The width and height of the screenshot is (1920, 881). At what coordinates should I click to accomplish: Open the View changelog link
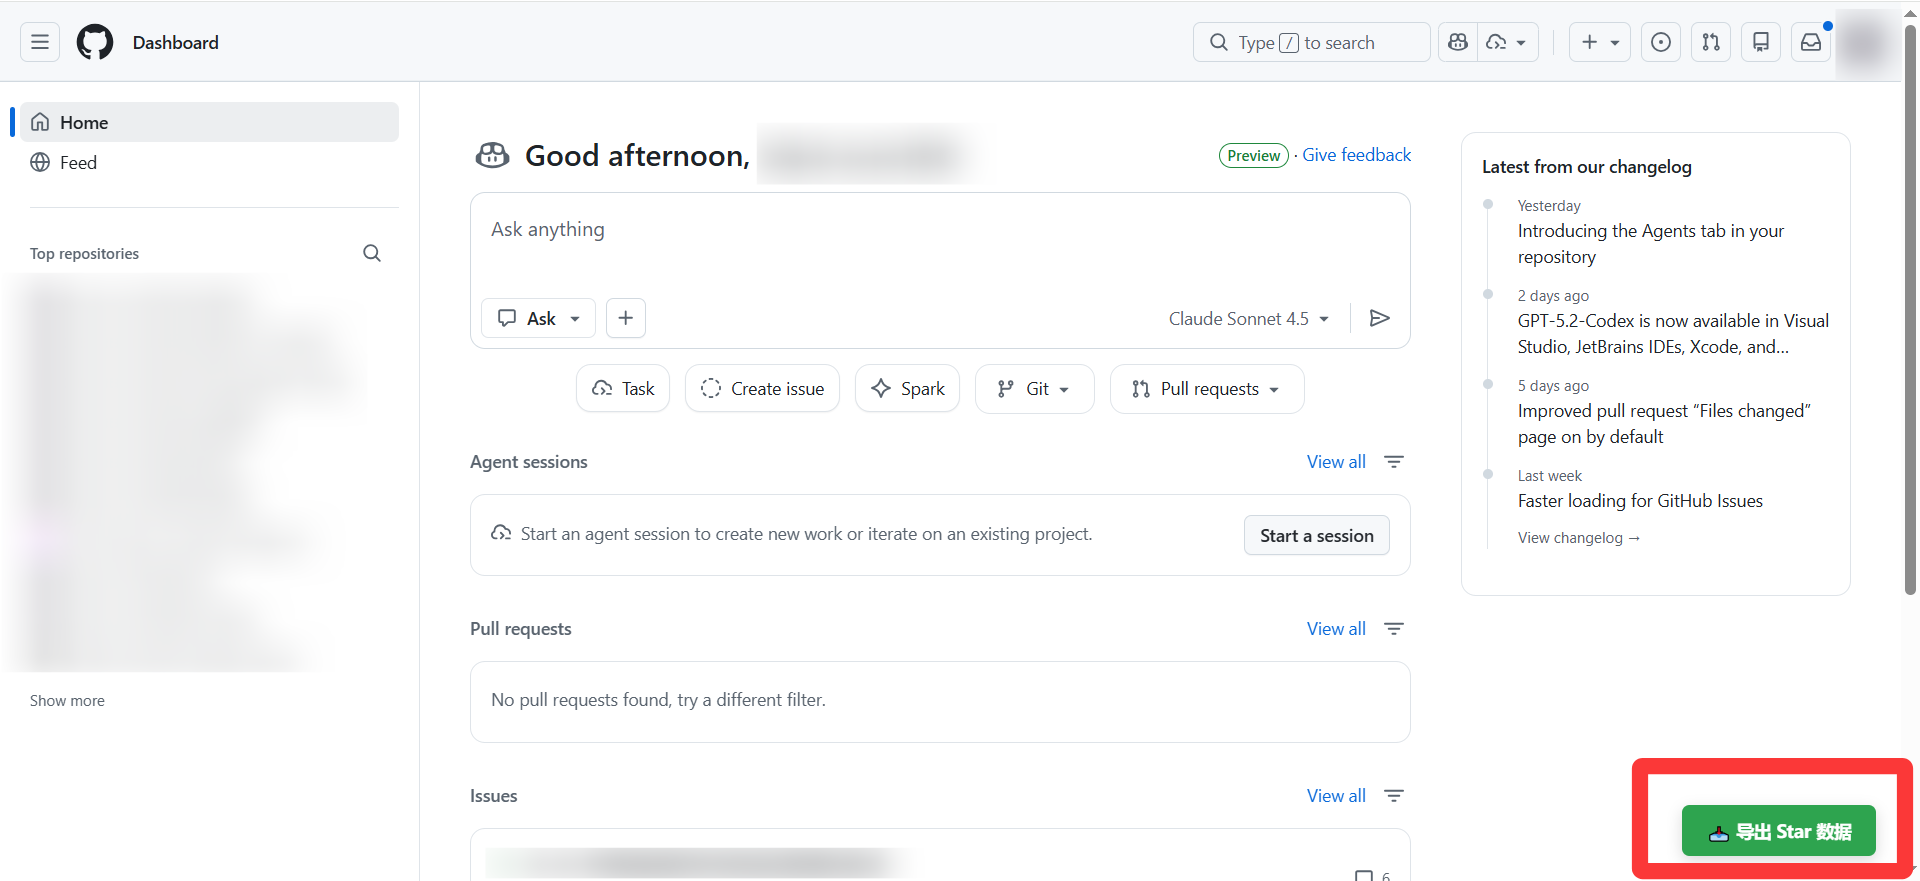pos(1579,538)
